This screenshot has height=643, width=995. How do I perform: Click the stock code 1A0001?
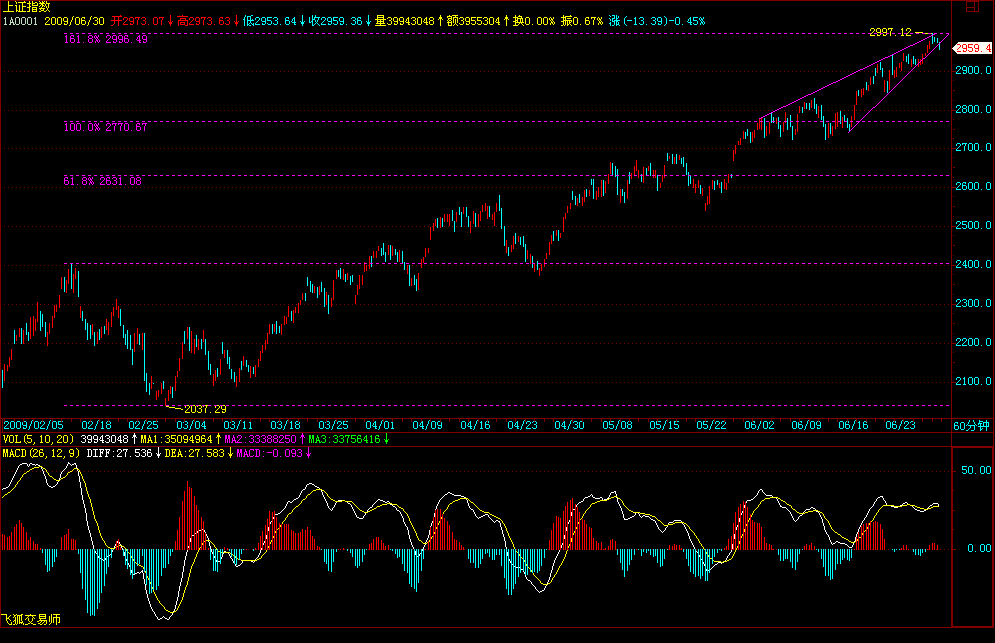[20, 21]
